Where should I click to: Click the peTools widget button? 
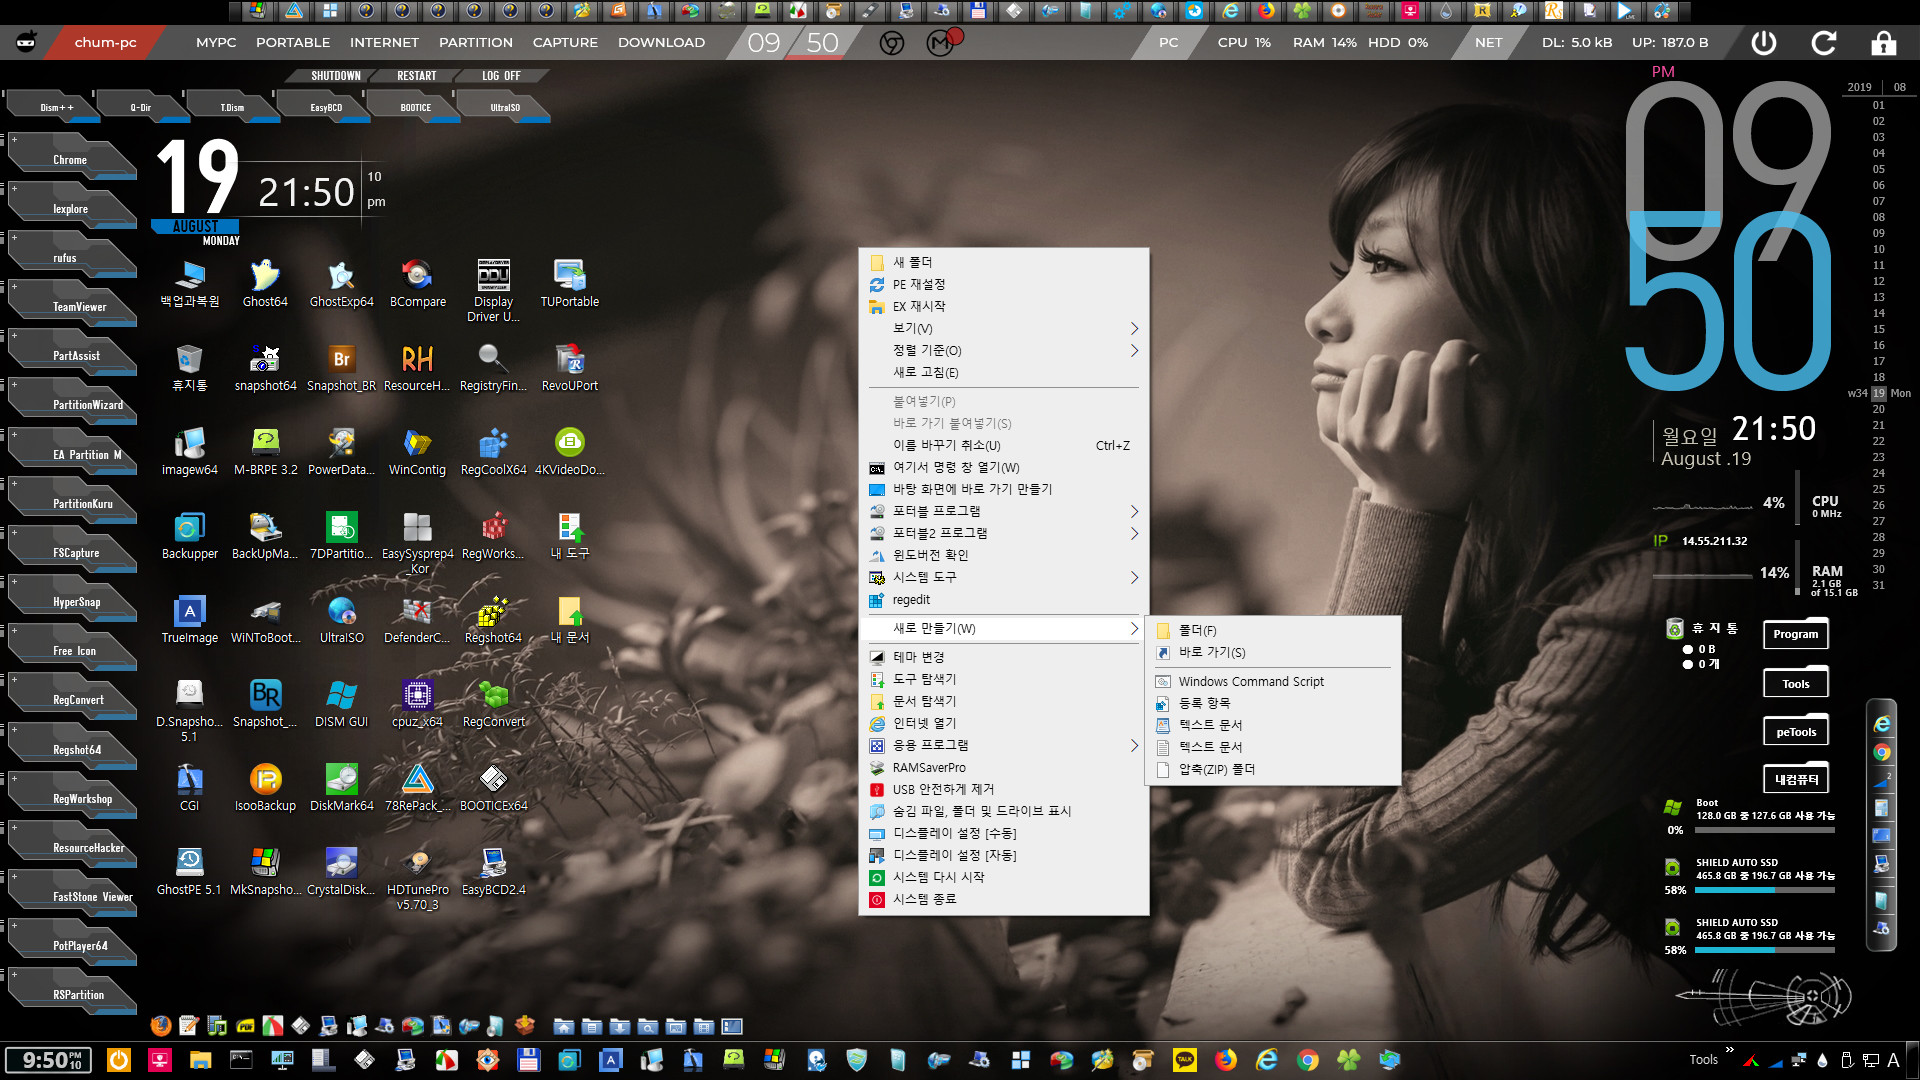coord(1795,732)
